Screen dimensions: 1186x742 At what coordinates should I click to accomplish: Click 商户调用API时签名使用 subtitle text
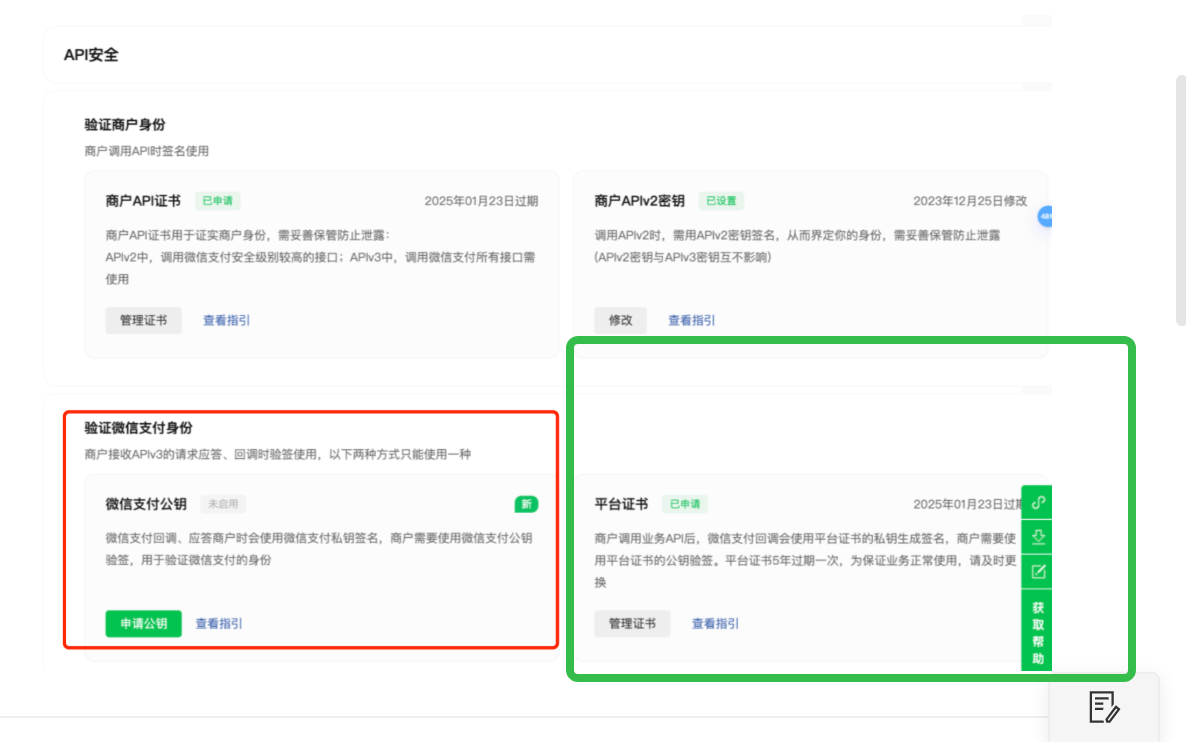click(147, 151)
